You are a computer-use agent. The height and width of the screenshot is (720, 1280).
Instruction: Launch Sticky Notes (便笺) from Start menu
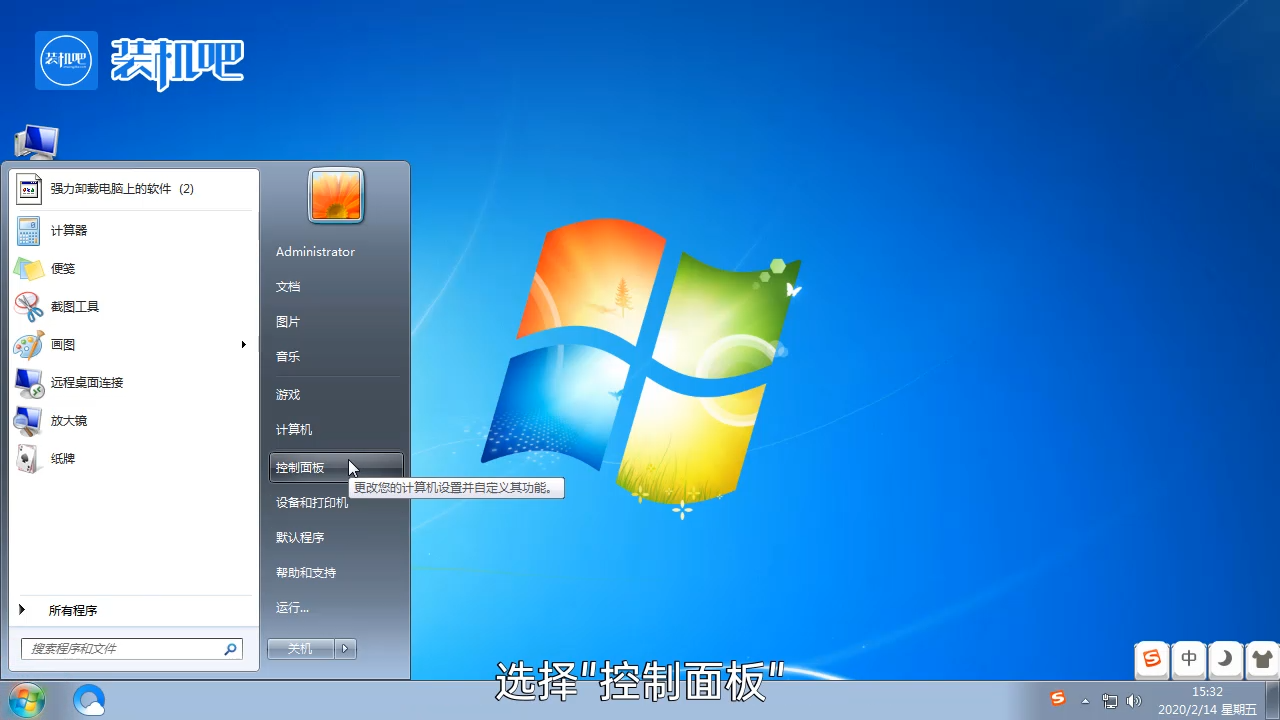(x=62, y=269)
